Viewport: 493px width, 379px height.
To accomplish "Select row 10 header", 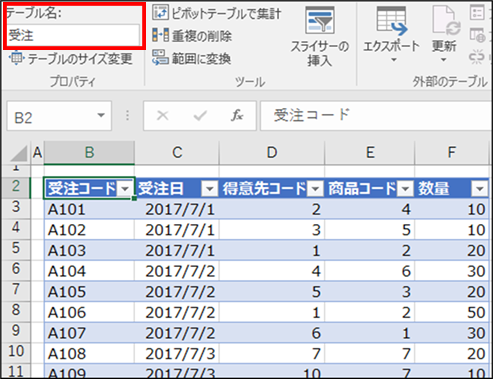I will click(x=16, y=352).
